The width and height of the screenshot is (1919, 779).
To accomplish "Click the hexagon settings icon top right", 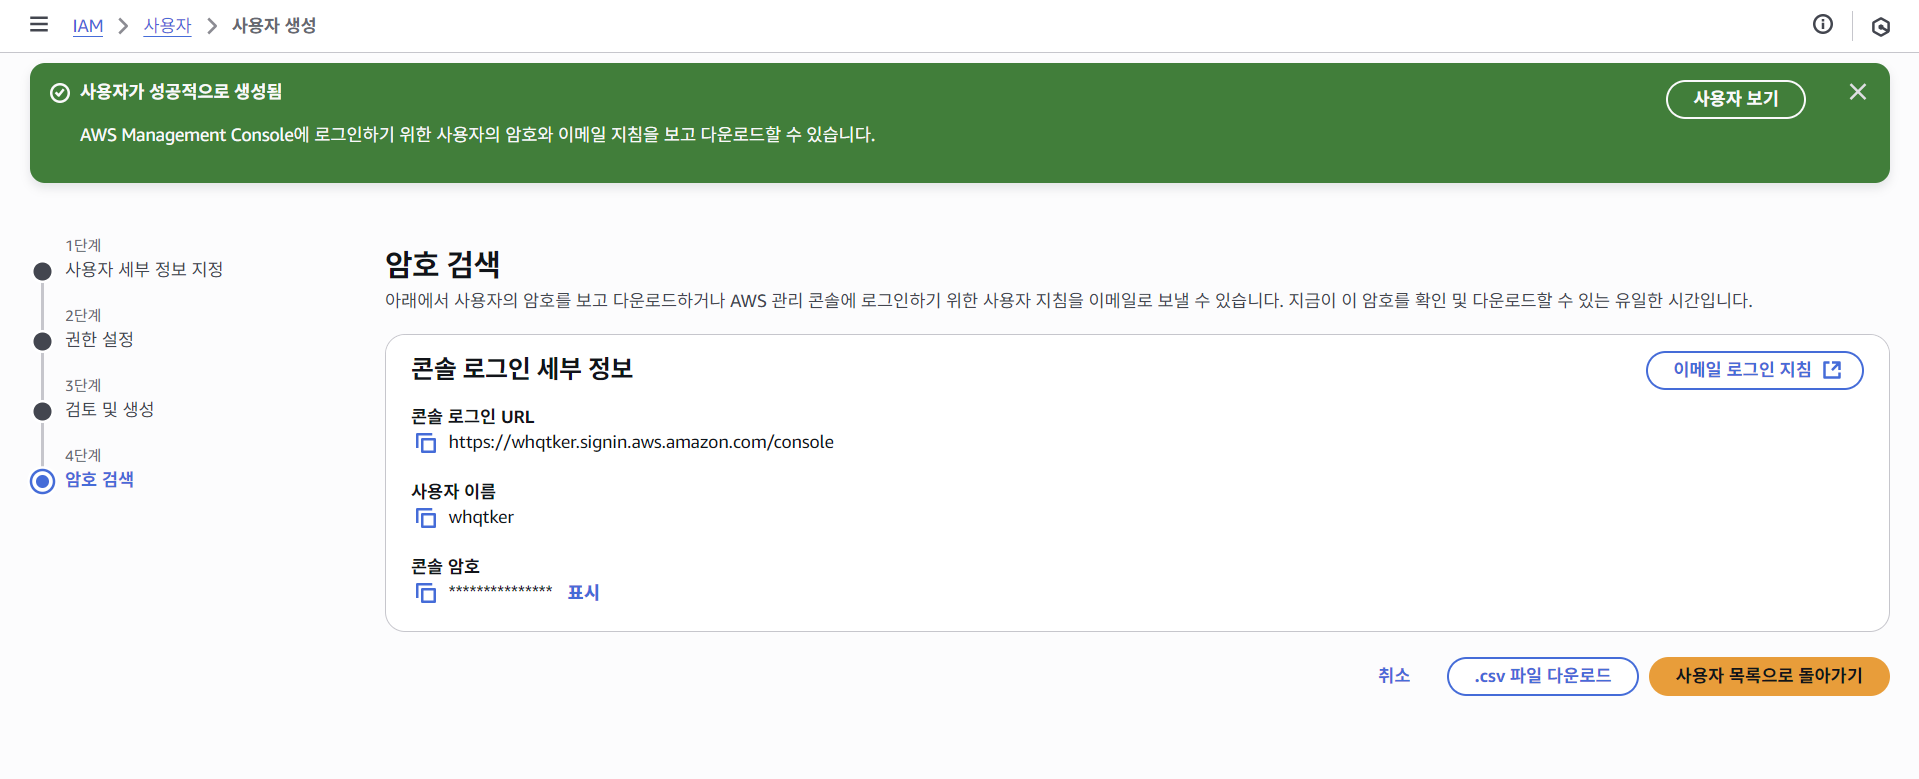I will [x=1880, y=26].
